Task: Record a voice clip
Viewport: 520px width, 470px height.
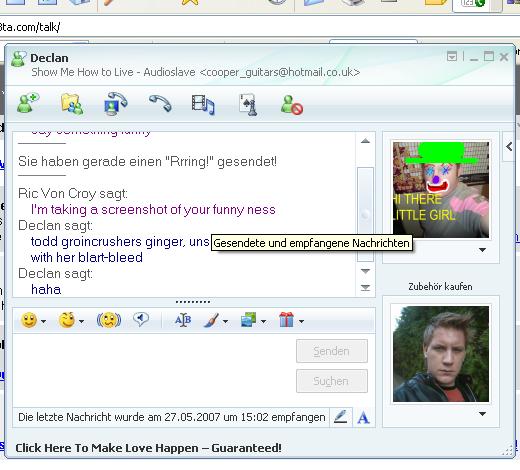Action: (141, 320)
